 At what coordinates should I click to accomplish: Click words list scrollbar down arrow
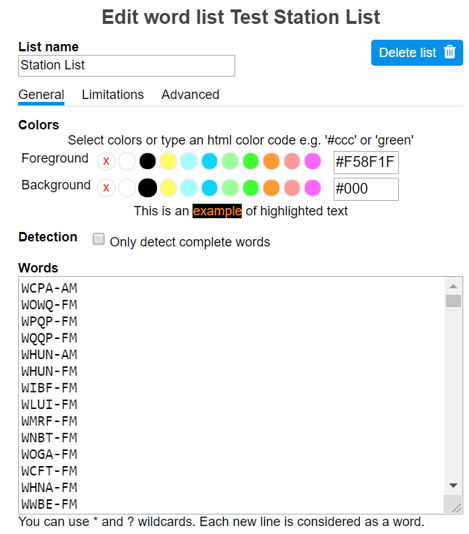[x=453, y=485]
